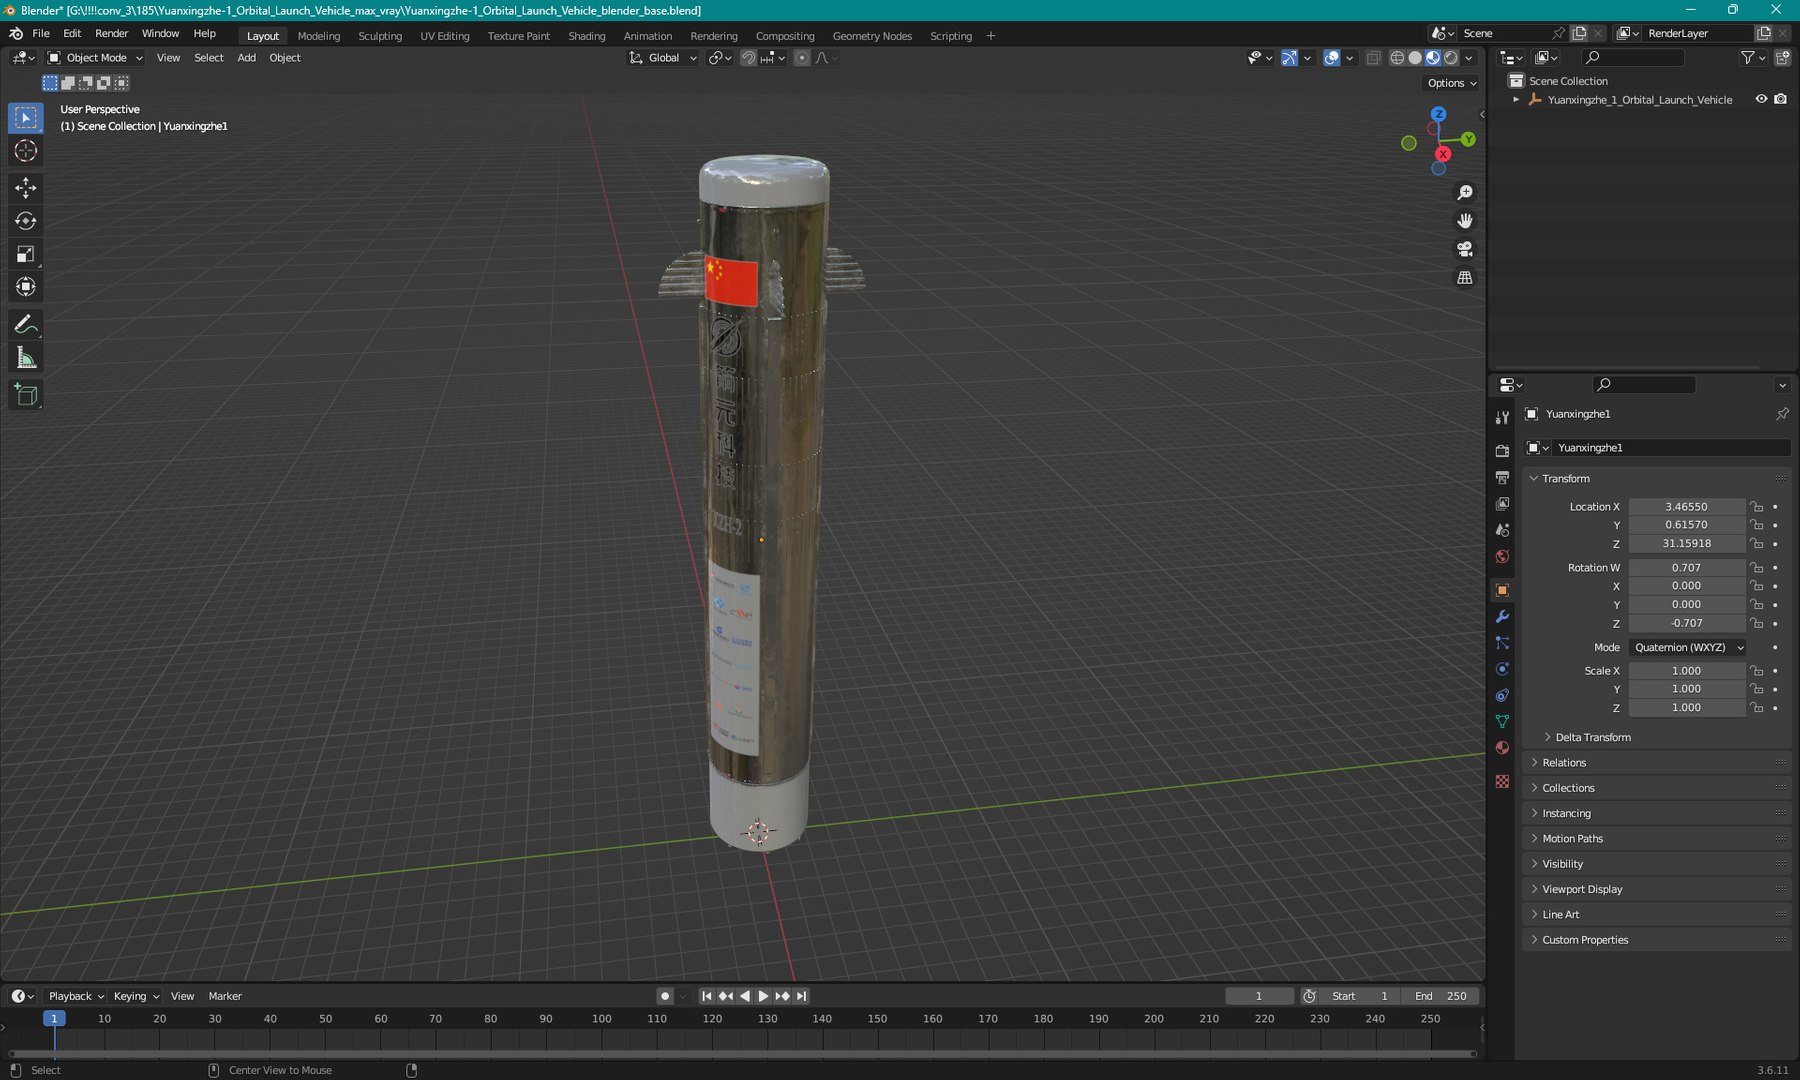The image size is (1800, 1080).
Task: Open the View Layer properties tab
Action: [x=1502, y=504]
